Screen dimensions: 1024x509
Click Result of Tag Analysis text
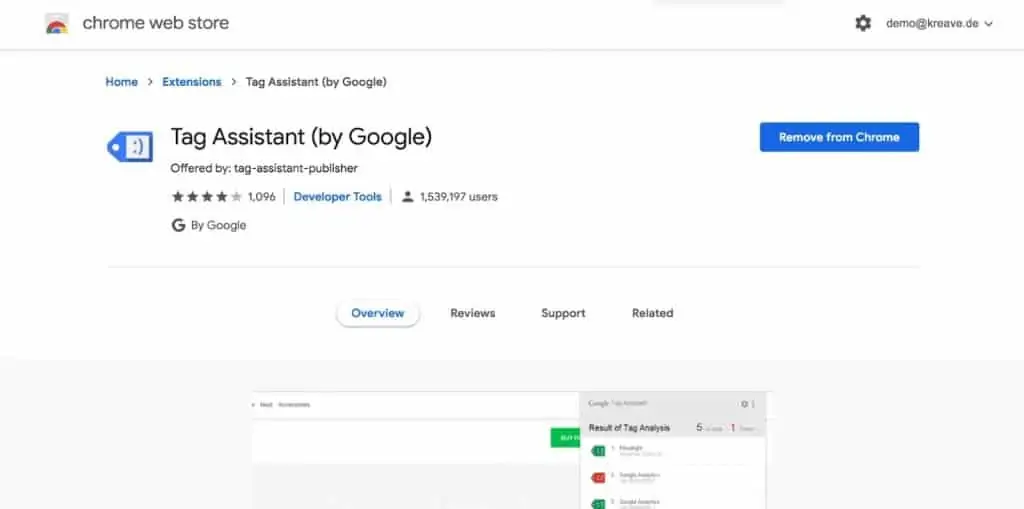click(x=629, y=428)
